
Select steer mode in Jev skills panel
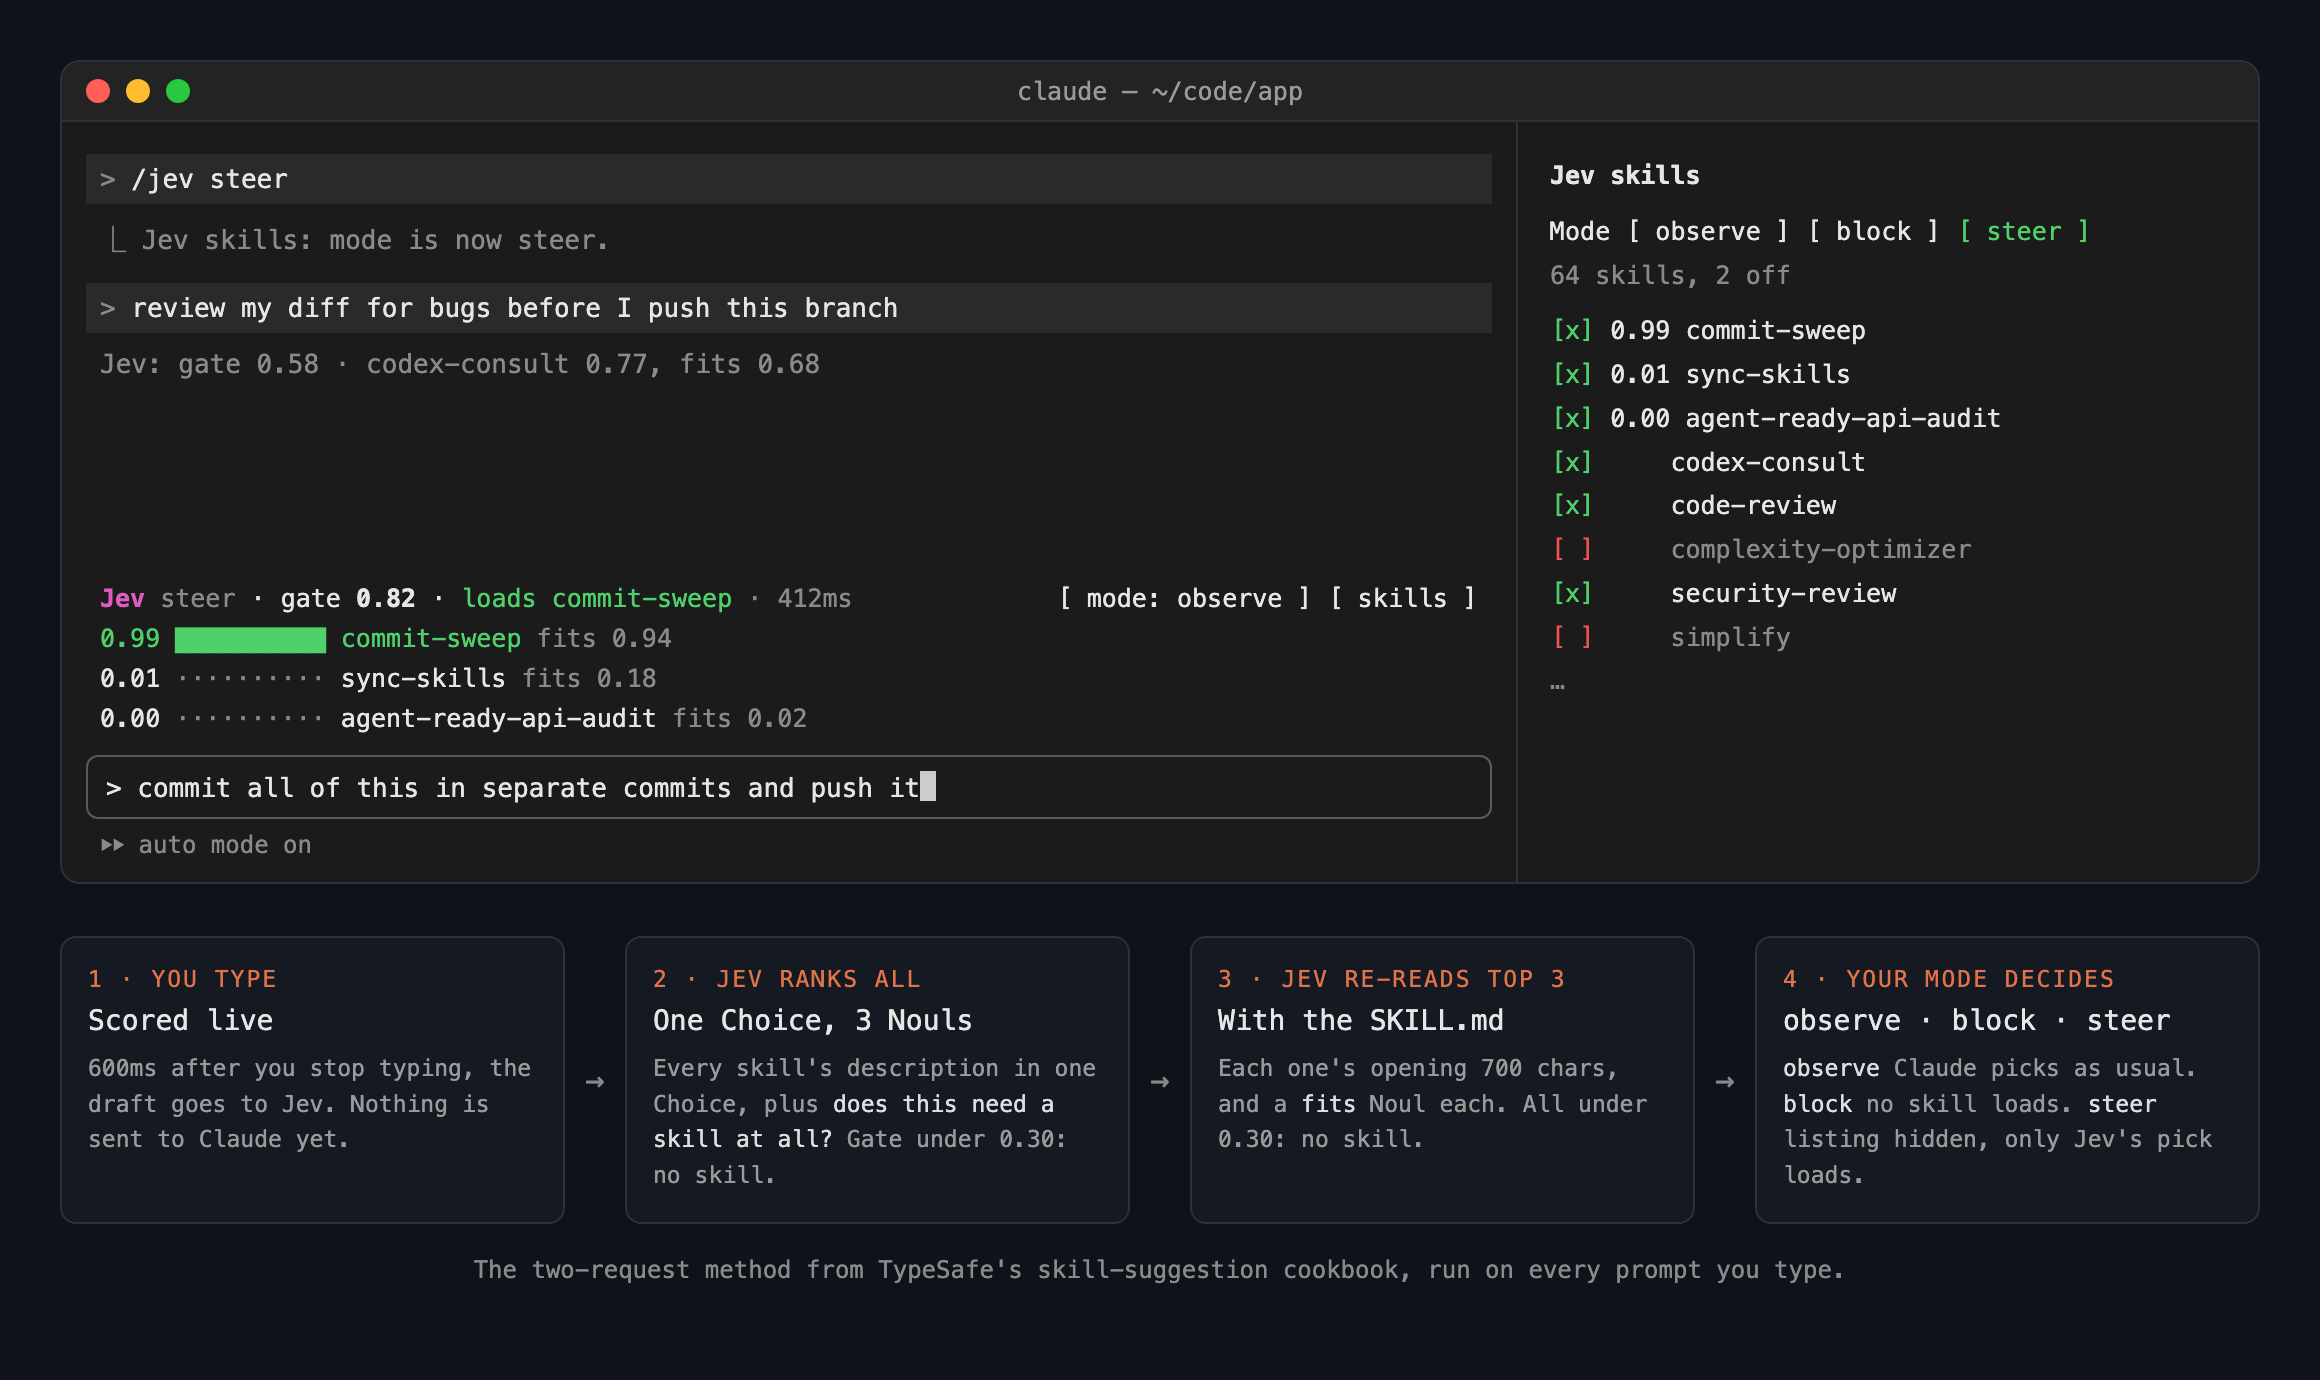[x=2024, y=232]
